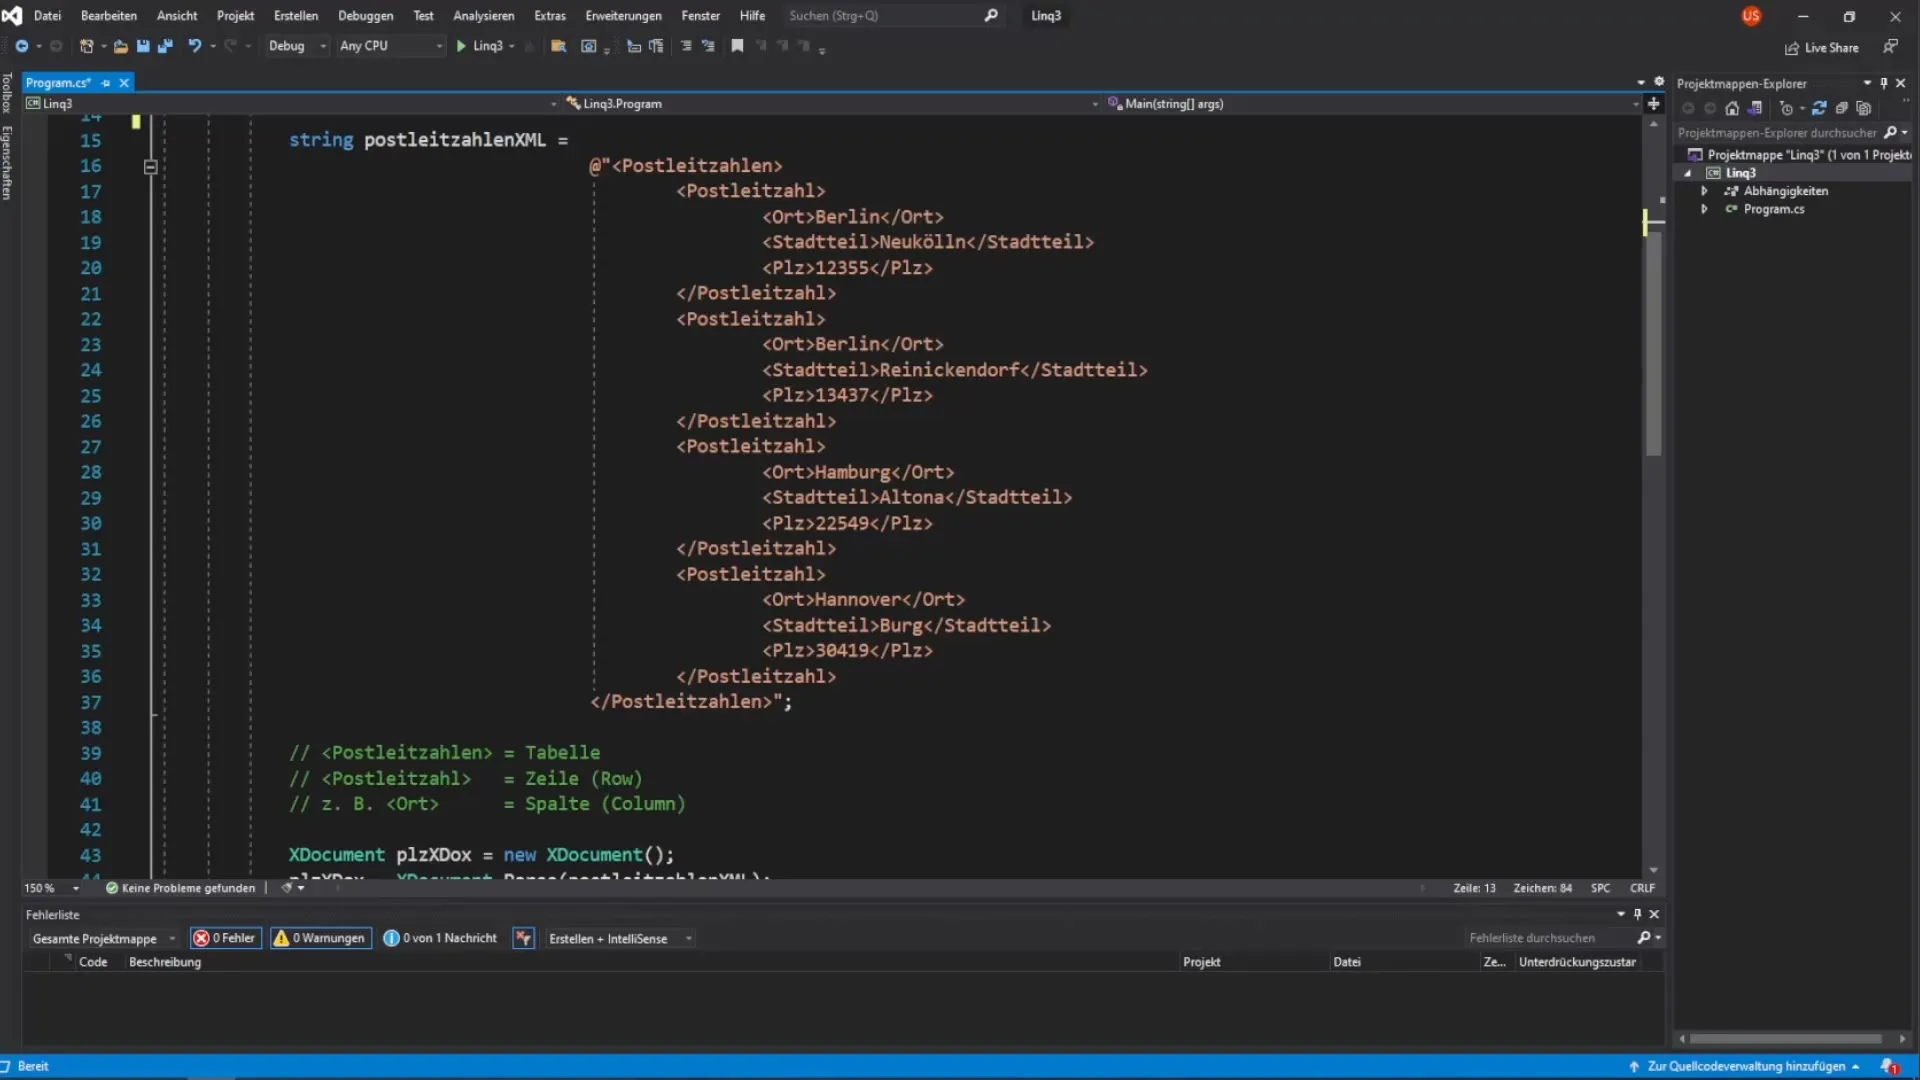Screen dimensions: 1920x1080
Task: Click the user account avatar badge
Action: tap(1751, 16)
